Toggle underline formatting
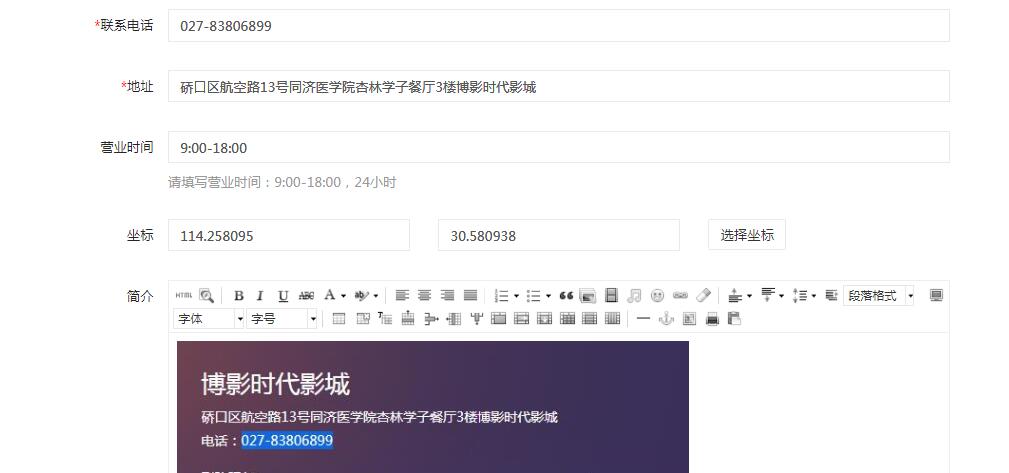 coord(283,296)
